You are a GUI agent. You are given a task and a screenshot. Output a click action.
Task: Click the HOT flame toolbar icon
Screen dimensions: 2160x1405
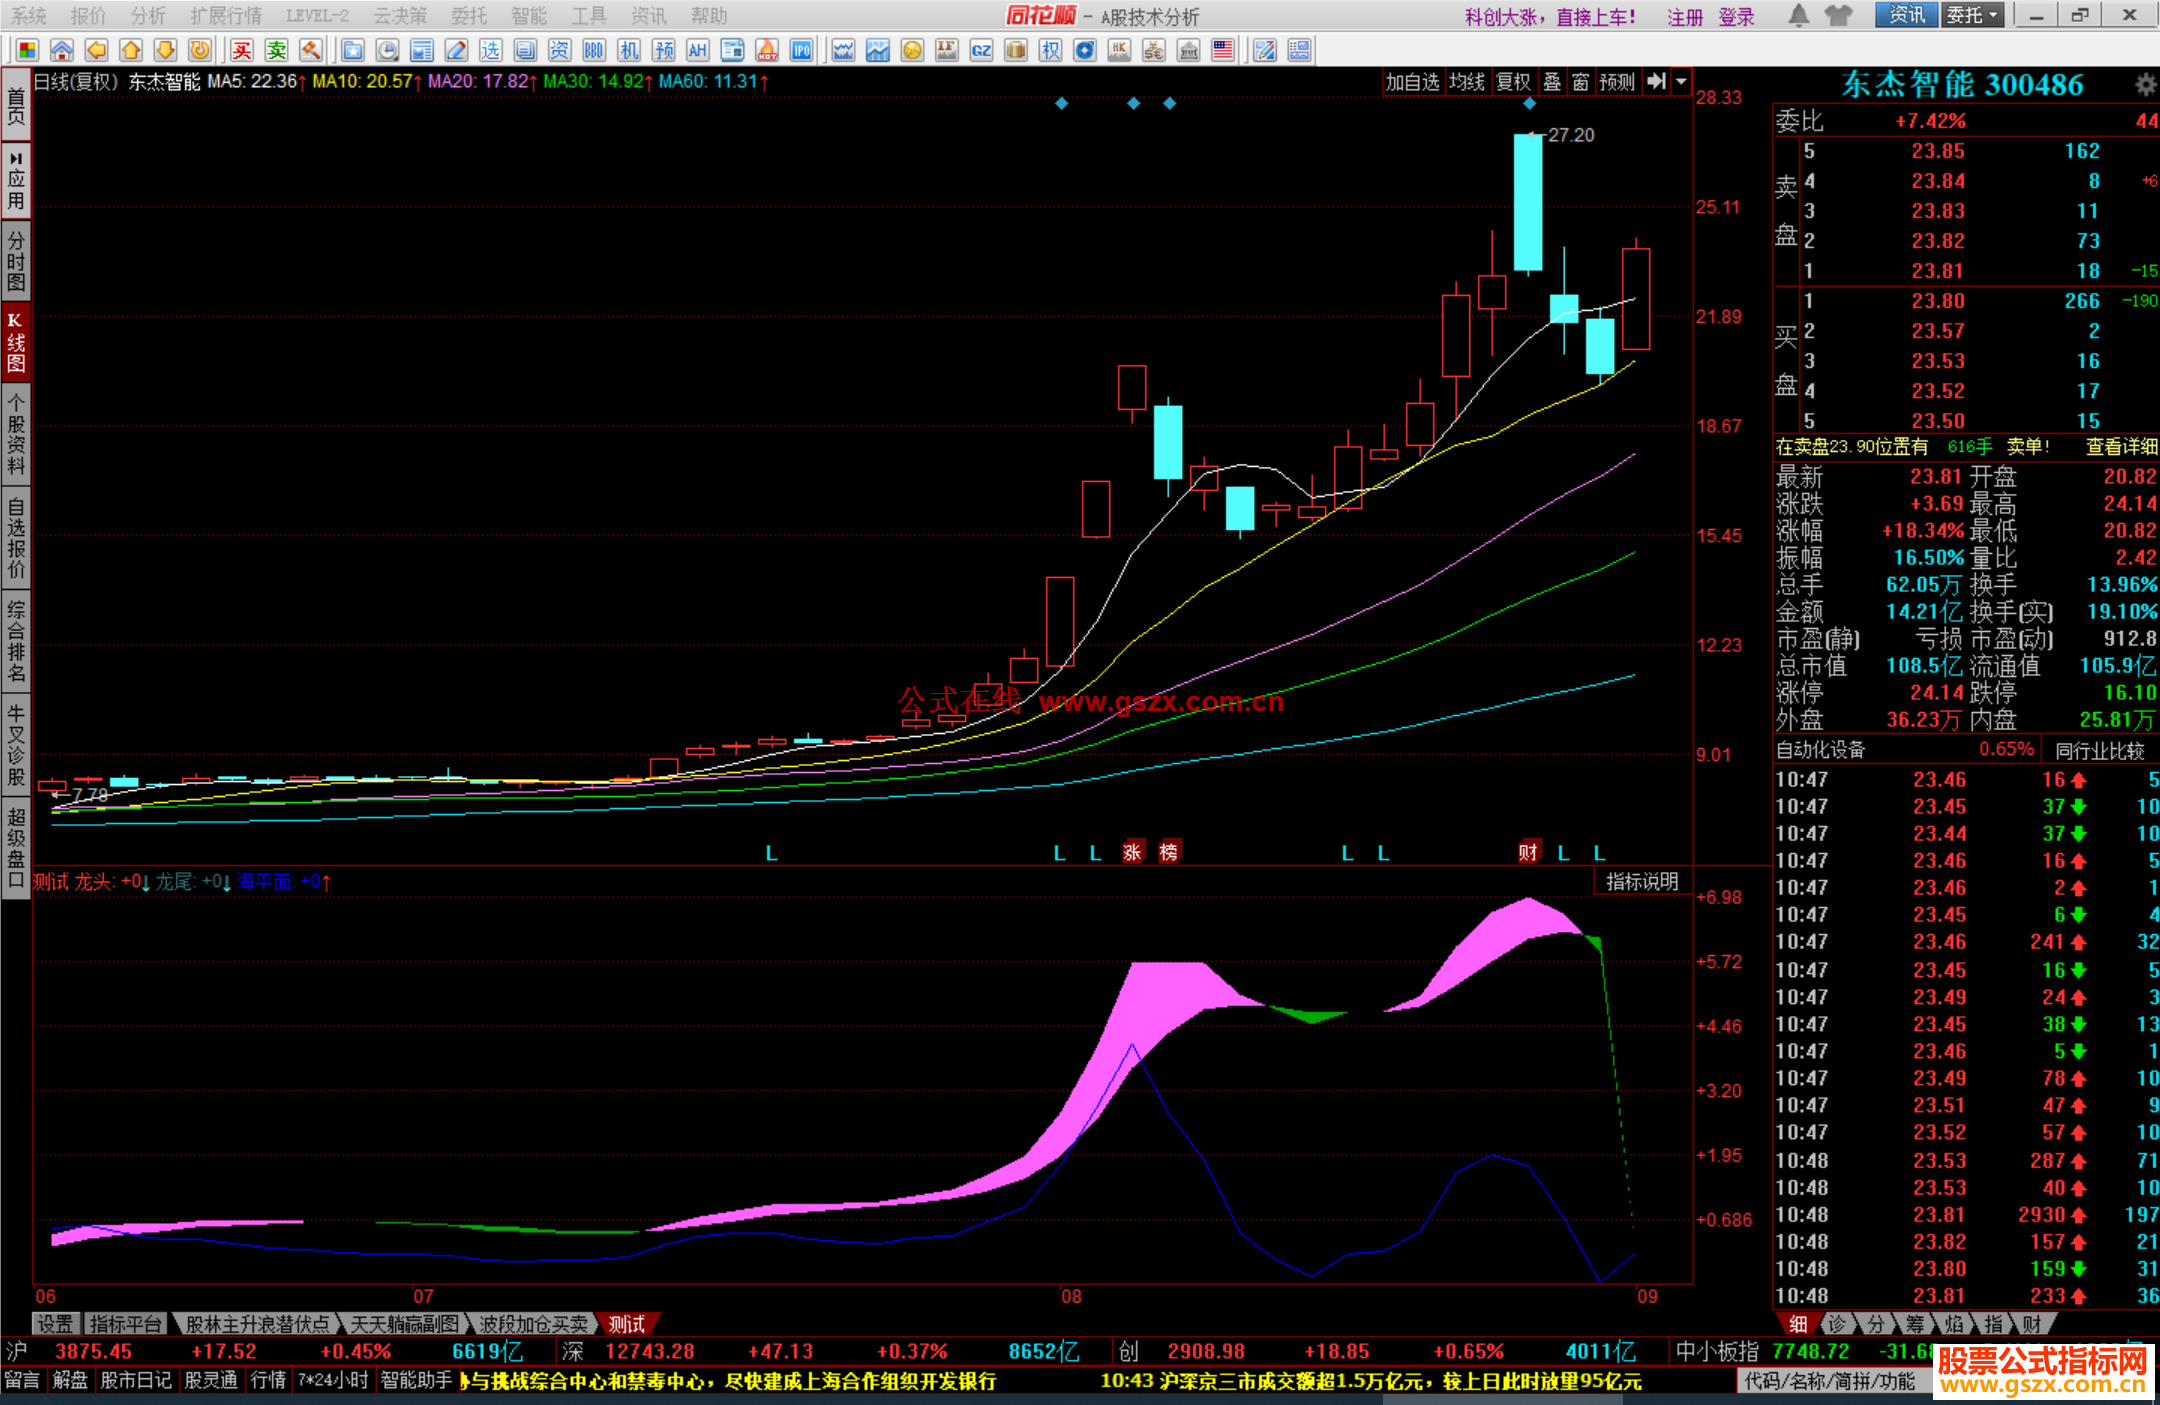[767, 51]
